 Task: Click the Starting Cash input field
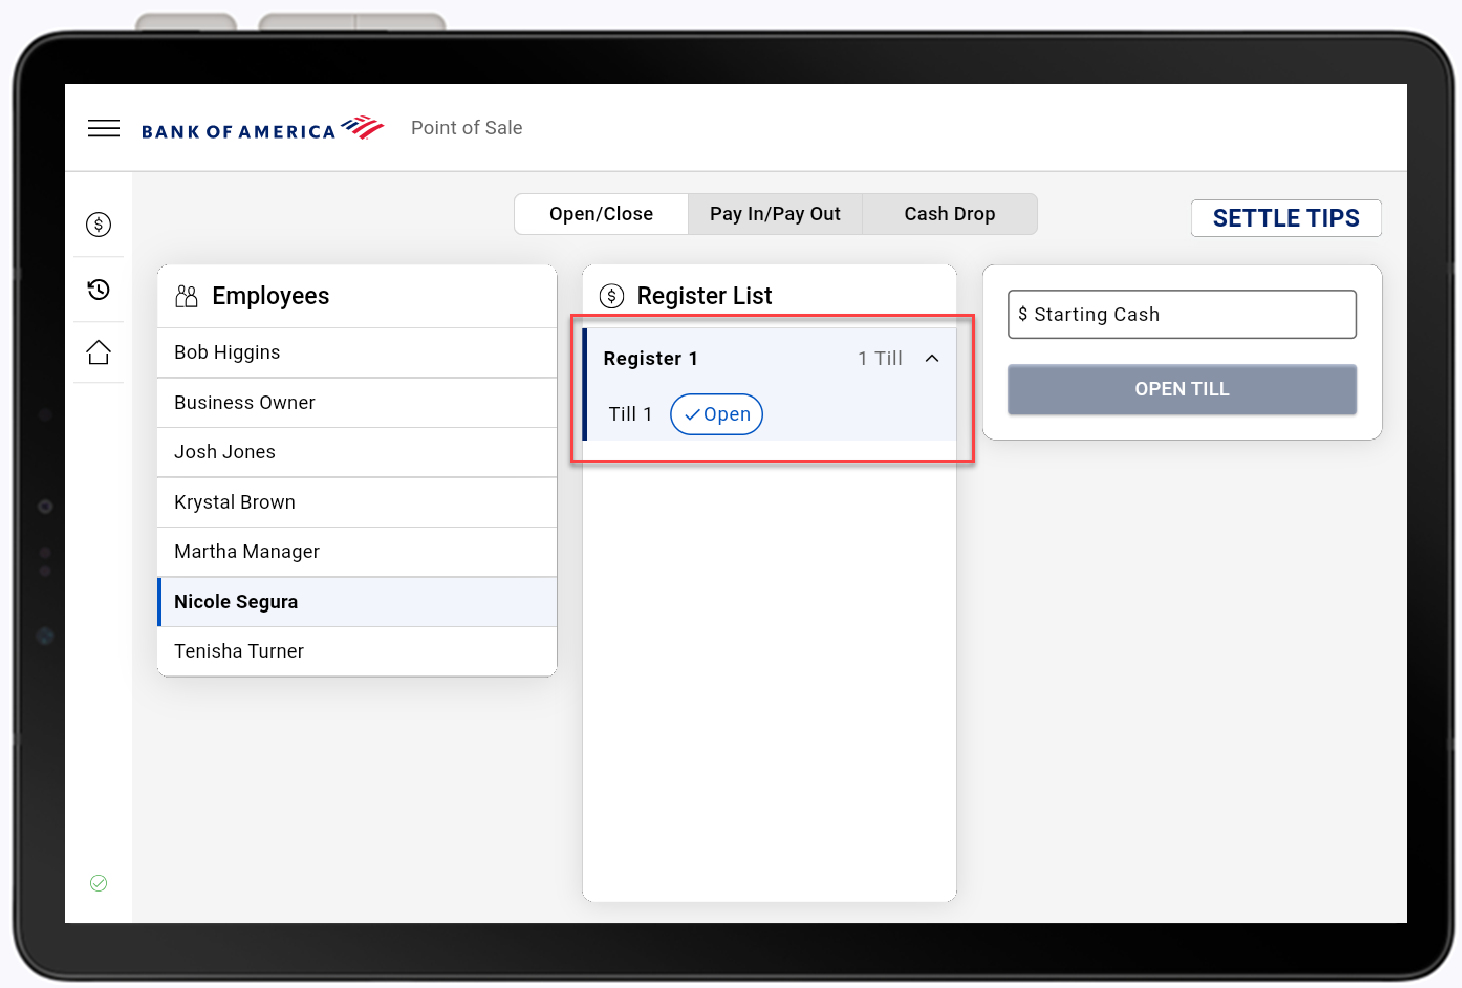(1181, 314)
